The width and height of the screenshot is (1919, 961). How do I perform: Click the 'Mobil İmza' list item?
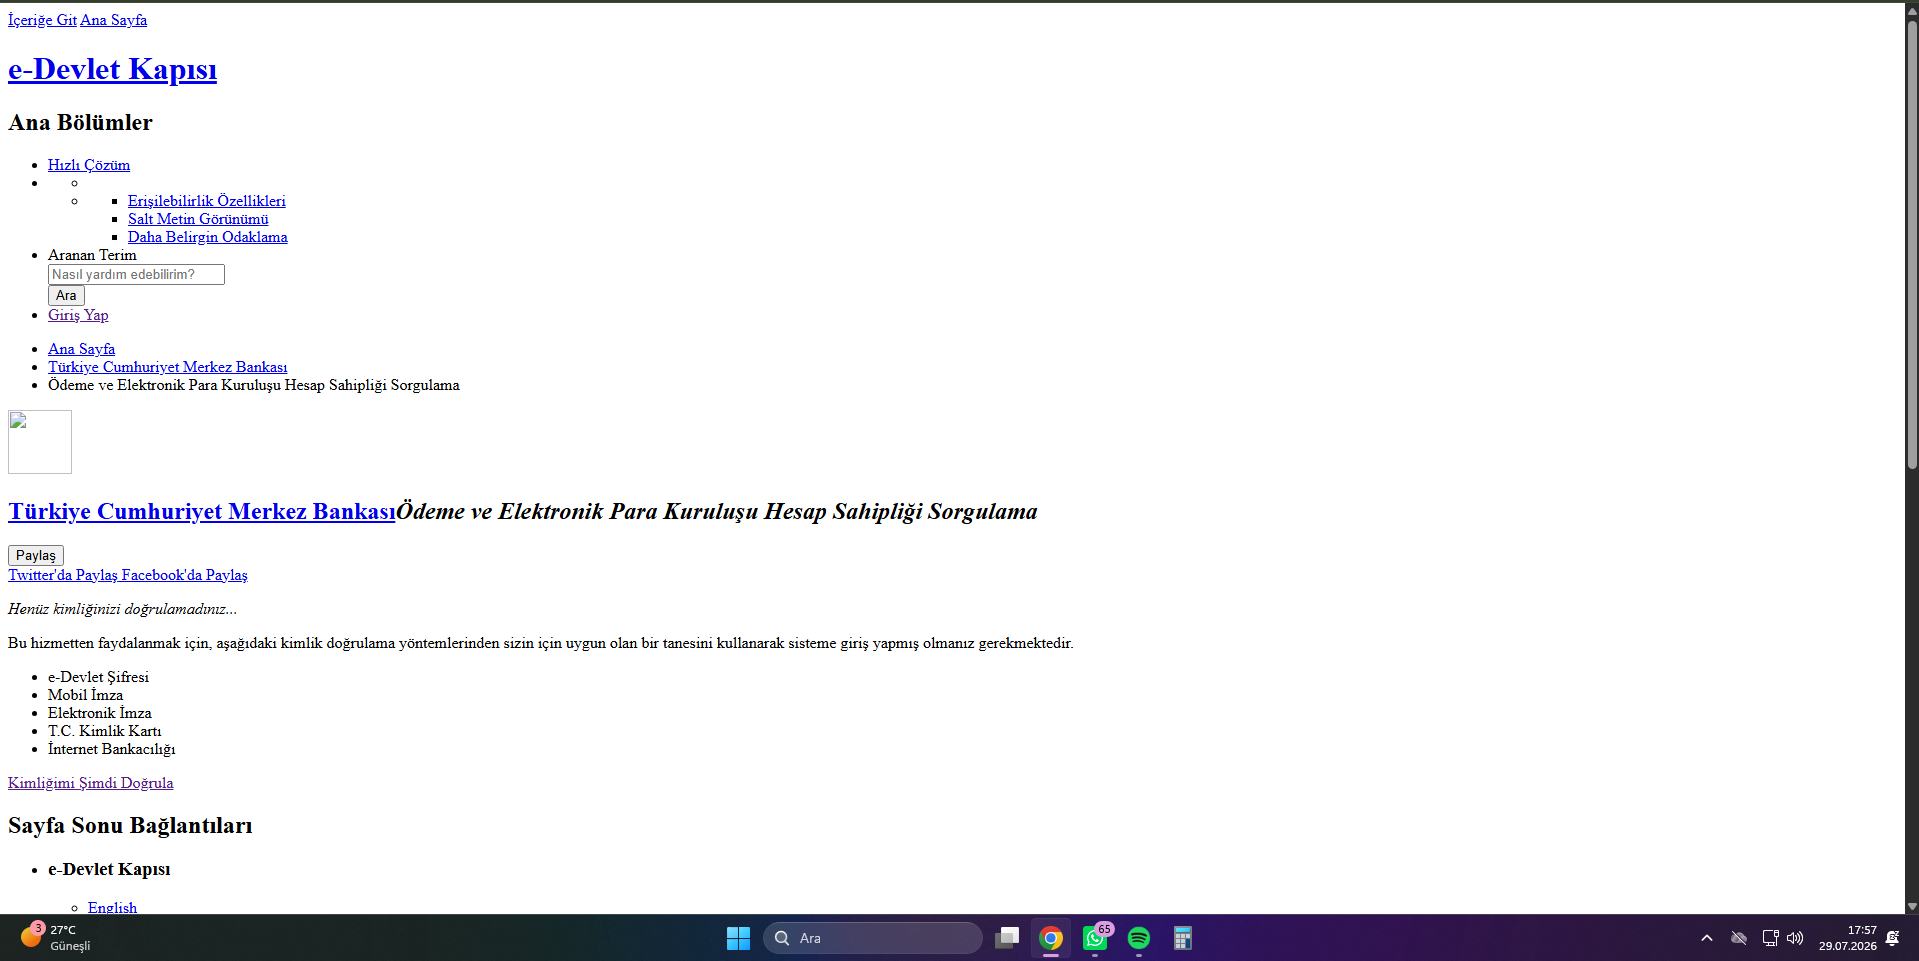click(x=85, y=695)
